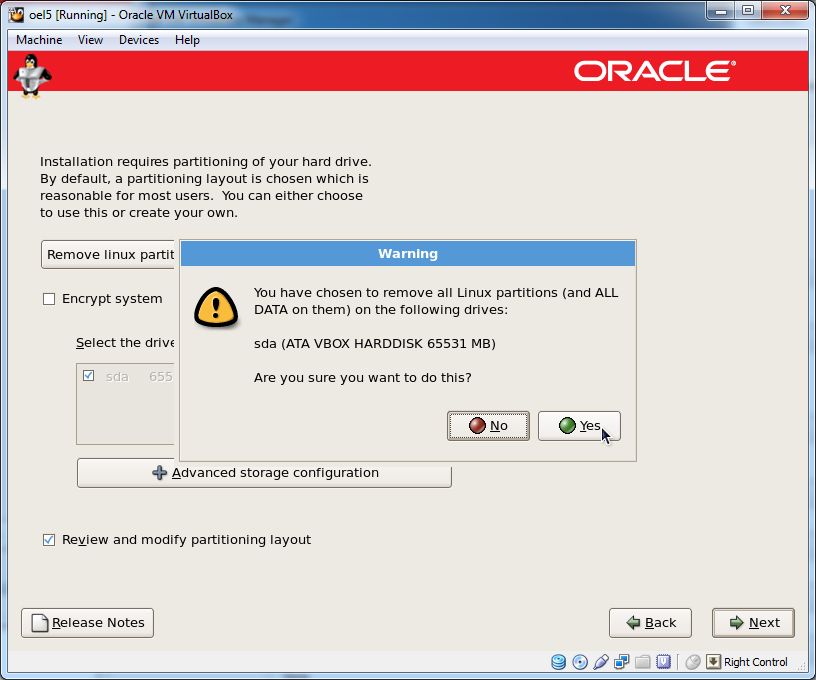The width and height of the screenshot is (816, 680).
Task: Click the virtualization chip status icon
Action: tap(664, 662)
